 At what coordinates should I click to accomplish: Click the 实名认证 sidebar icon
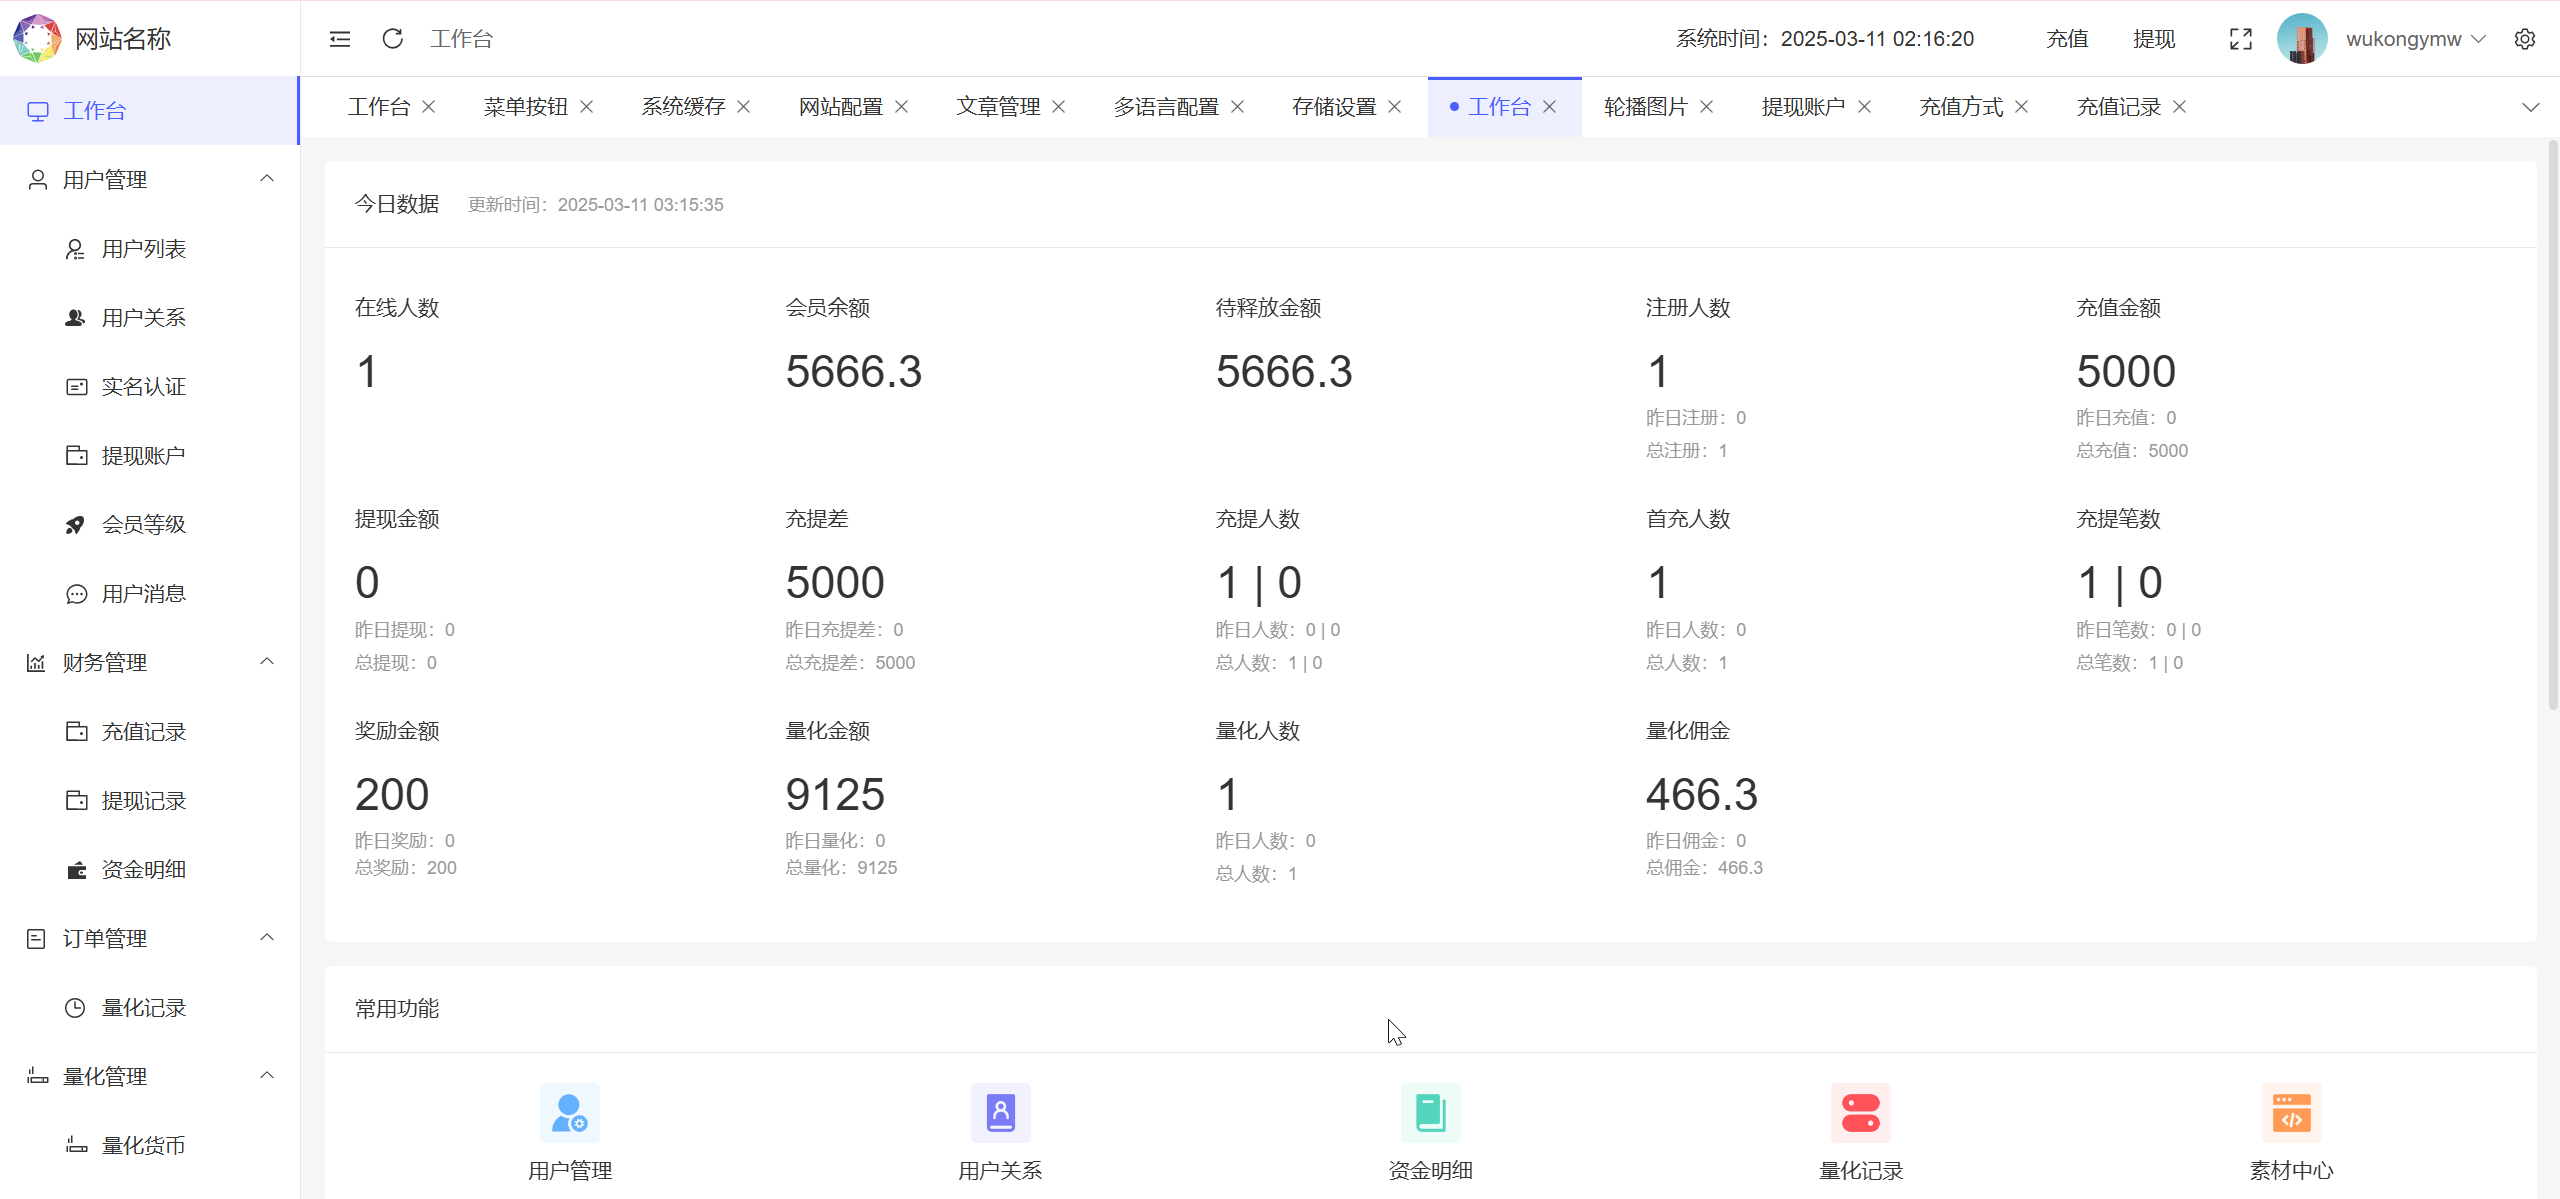pos(77,386)
